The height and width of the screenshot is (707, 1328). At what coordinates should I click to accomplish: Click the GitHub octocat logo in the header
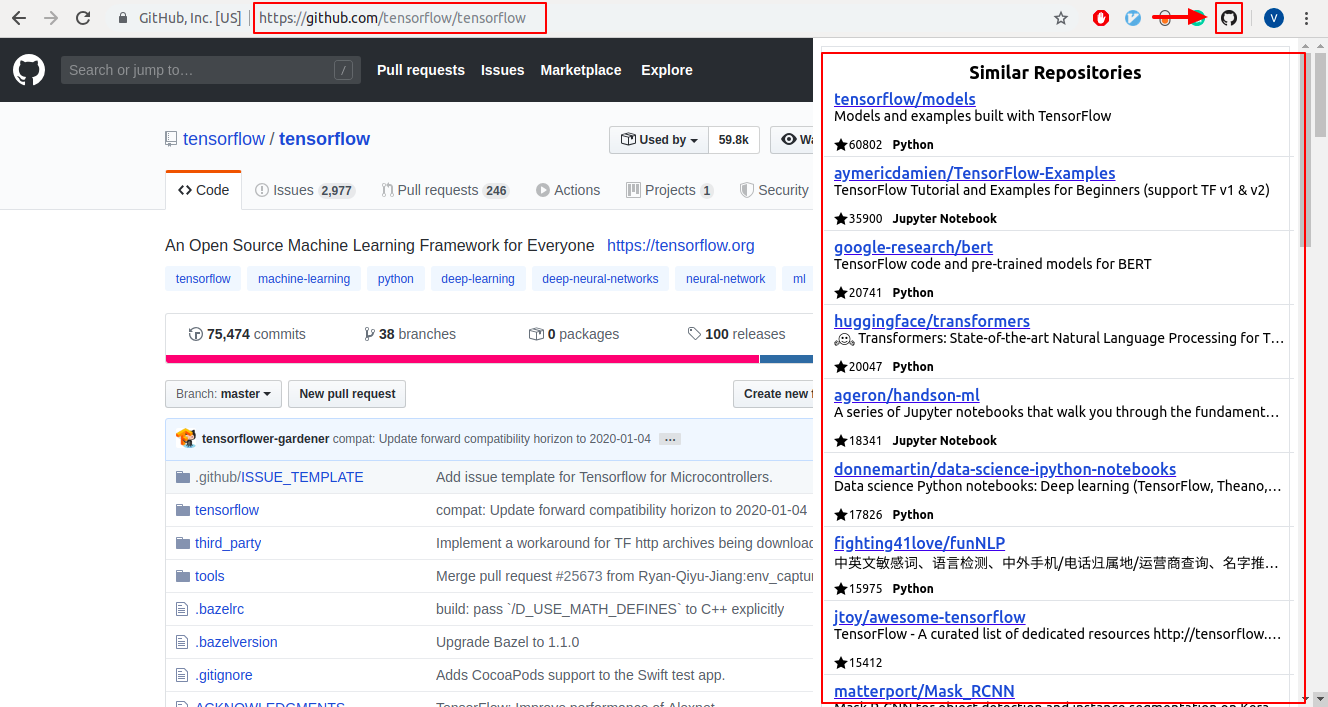[28, 69]
